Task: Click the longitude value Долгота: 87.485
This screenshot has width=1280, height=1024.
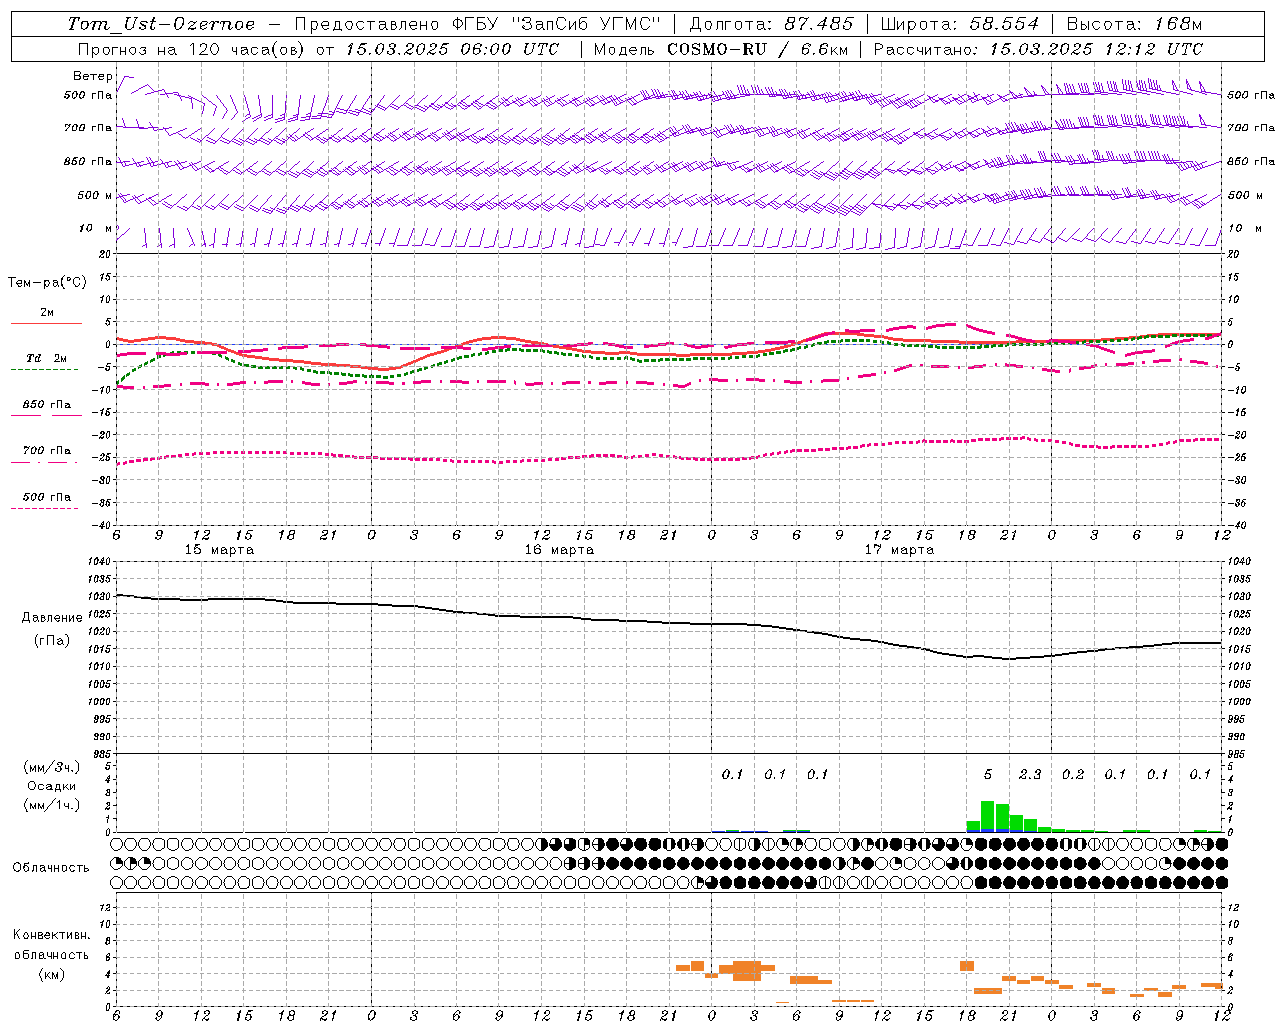Action: click(772, 24)
